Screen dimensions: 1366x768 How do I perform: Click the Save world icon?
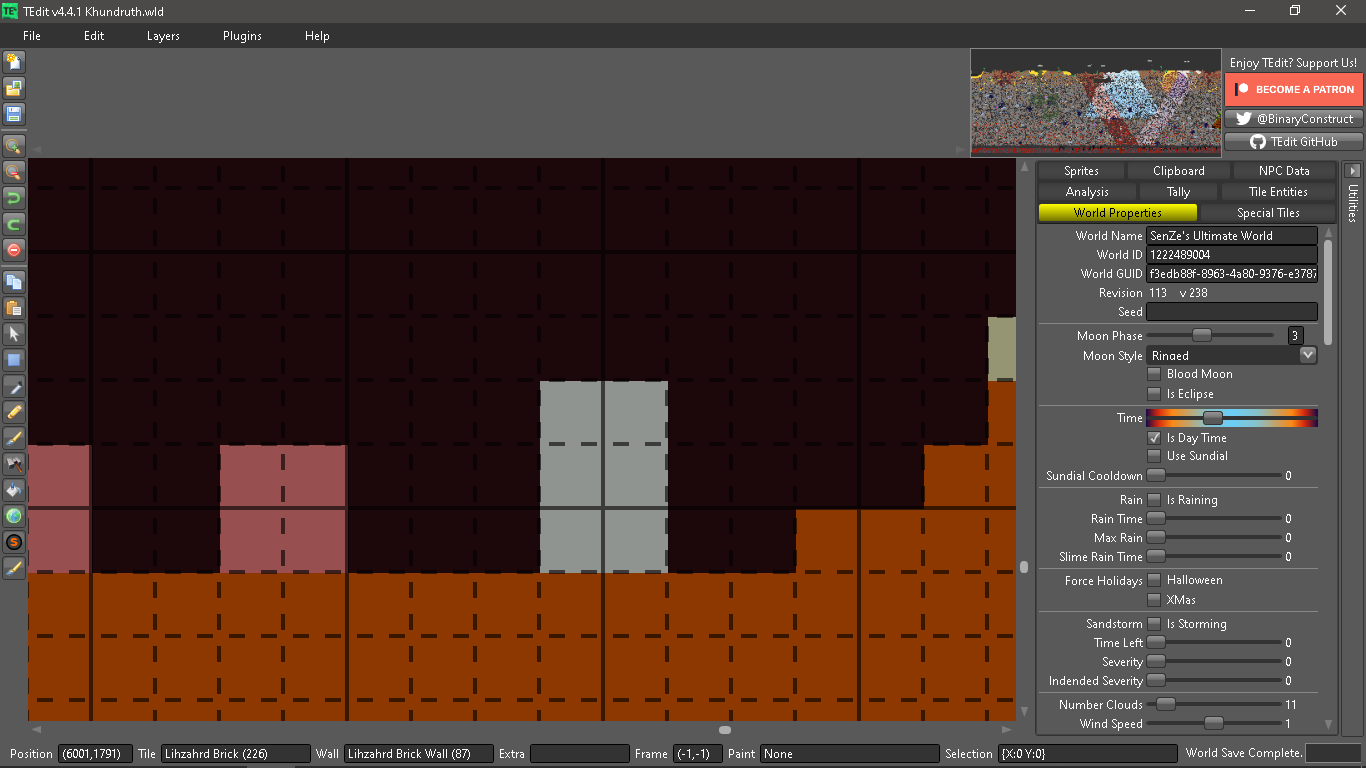tap(14, 114)
